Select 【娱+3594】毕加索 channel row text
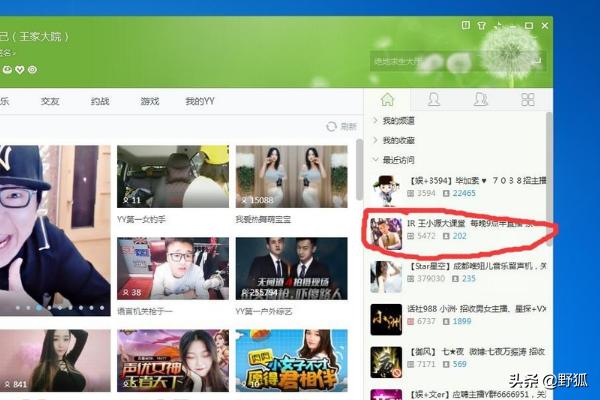Image resolution: width=600 pixels, height=400 pixels. pos(477,180)
